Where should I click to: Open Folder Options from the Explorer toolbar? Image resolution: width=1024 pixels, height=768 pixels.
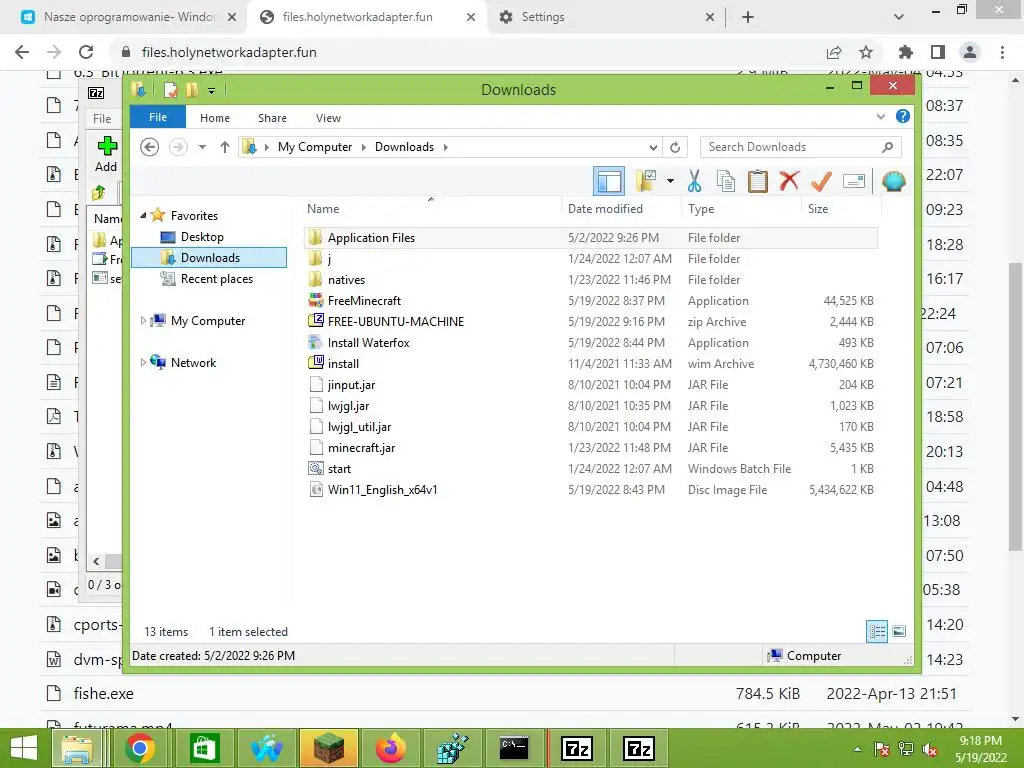(645, 181)
